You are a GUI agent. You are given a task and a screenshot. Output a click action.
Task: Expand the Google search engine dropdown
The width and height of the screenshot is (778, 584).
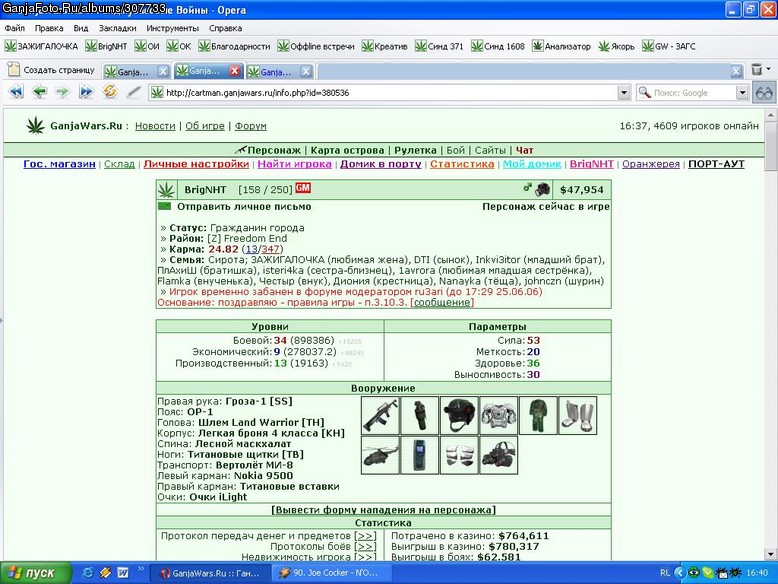pyautogui.click(x=742, y=92)
